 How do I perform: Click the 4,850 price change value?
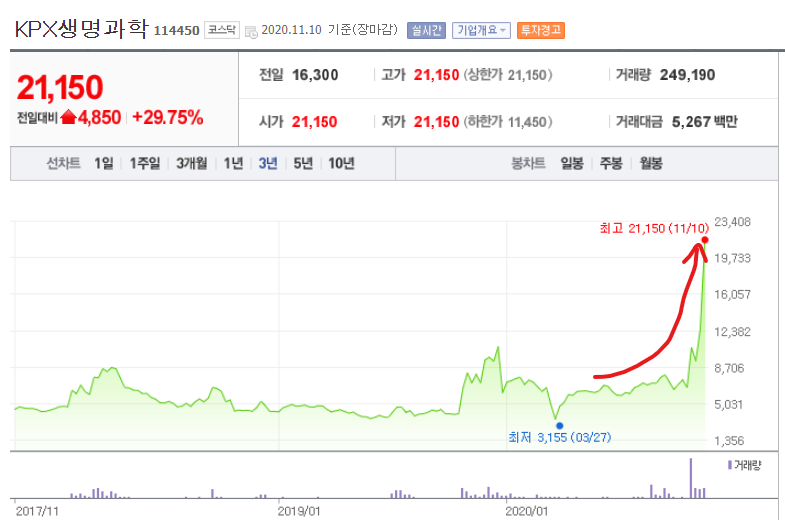99,118
